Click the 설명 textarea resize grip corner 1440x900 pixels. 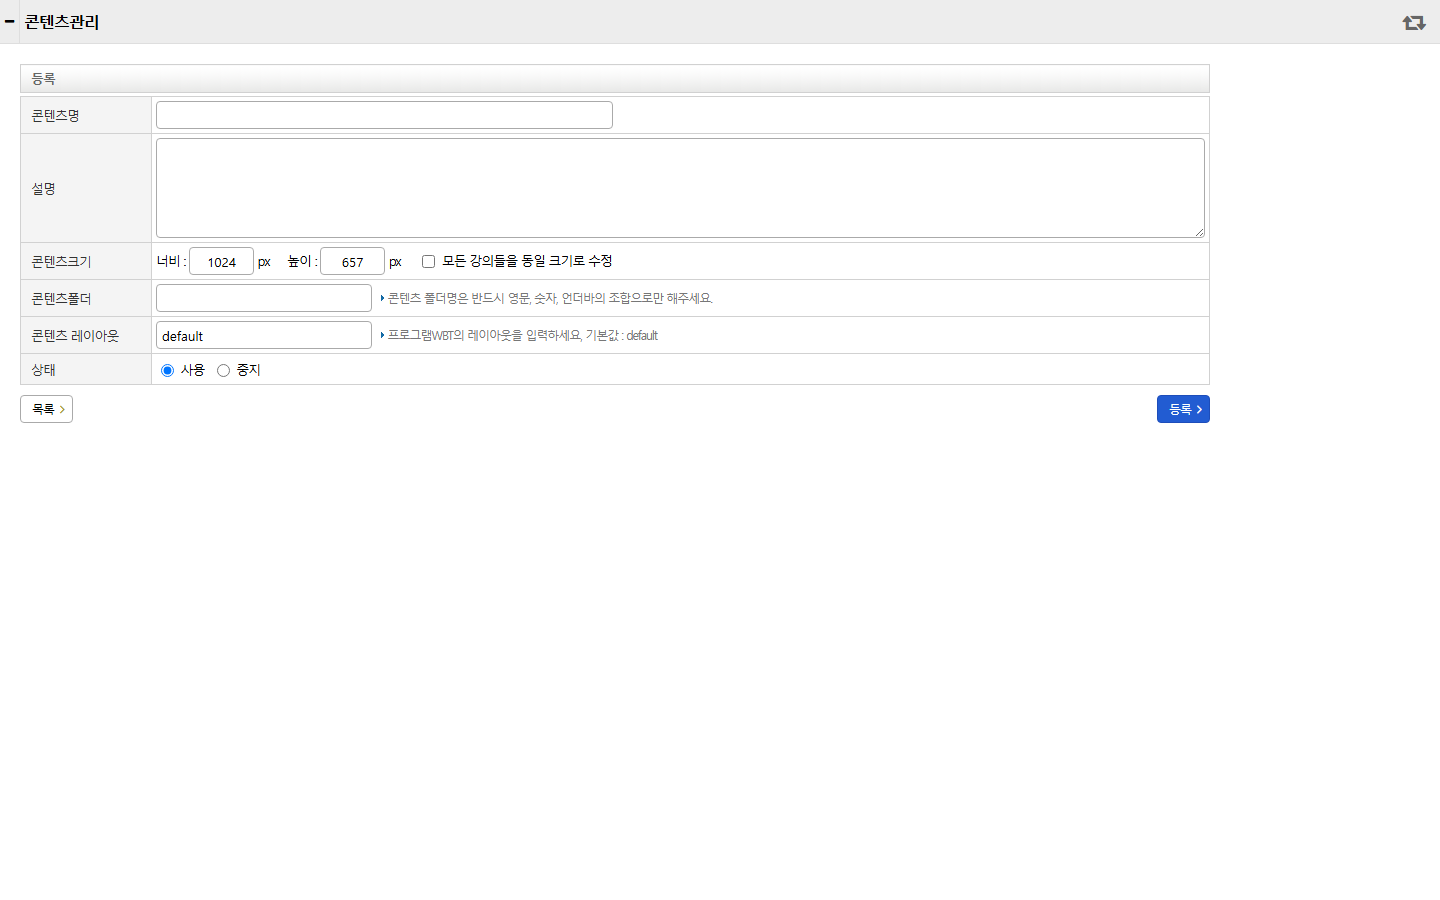1199,232
